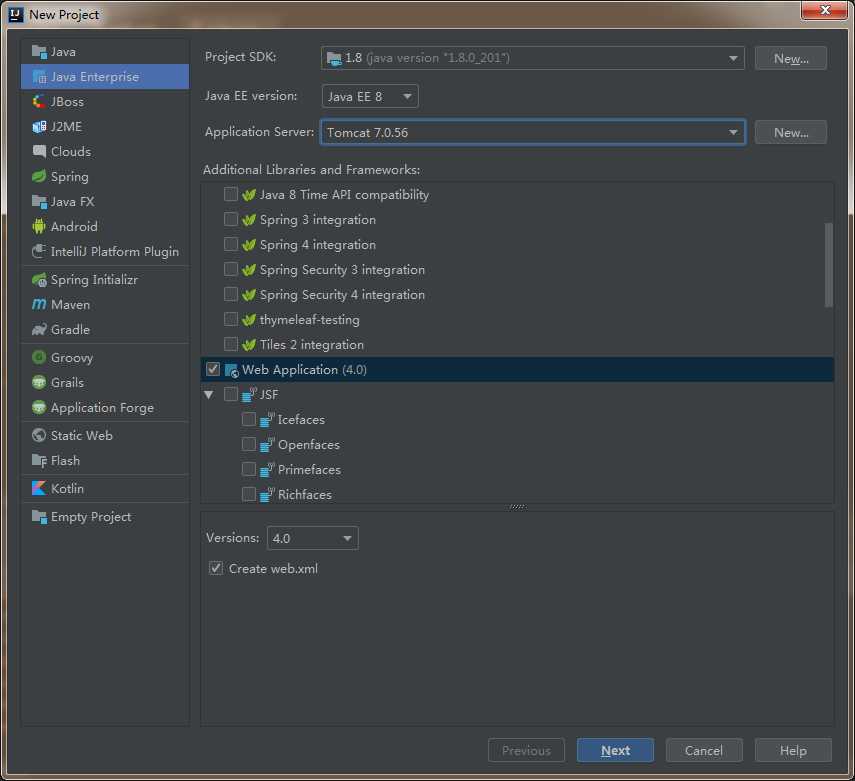The image size is (855, 781).
Task: Select the J2ME icon
Action: coord(39,127)
